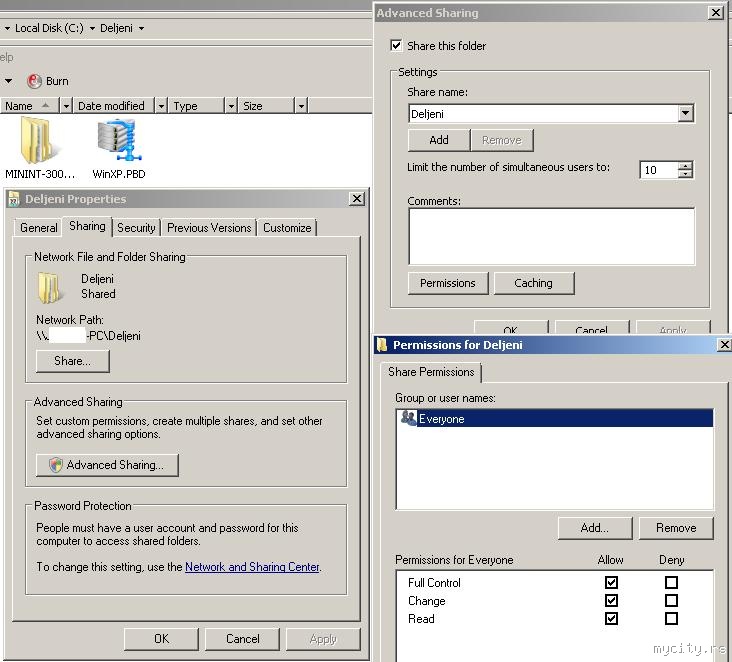Click the Deljeni folder icon in Sharing tab

(x=49, y=287)
